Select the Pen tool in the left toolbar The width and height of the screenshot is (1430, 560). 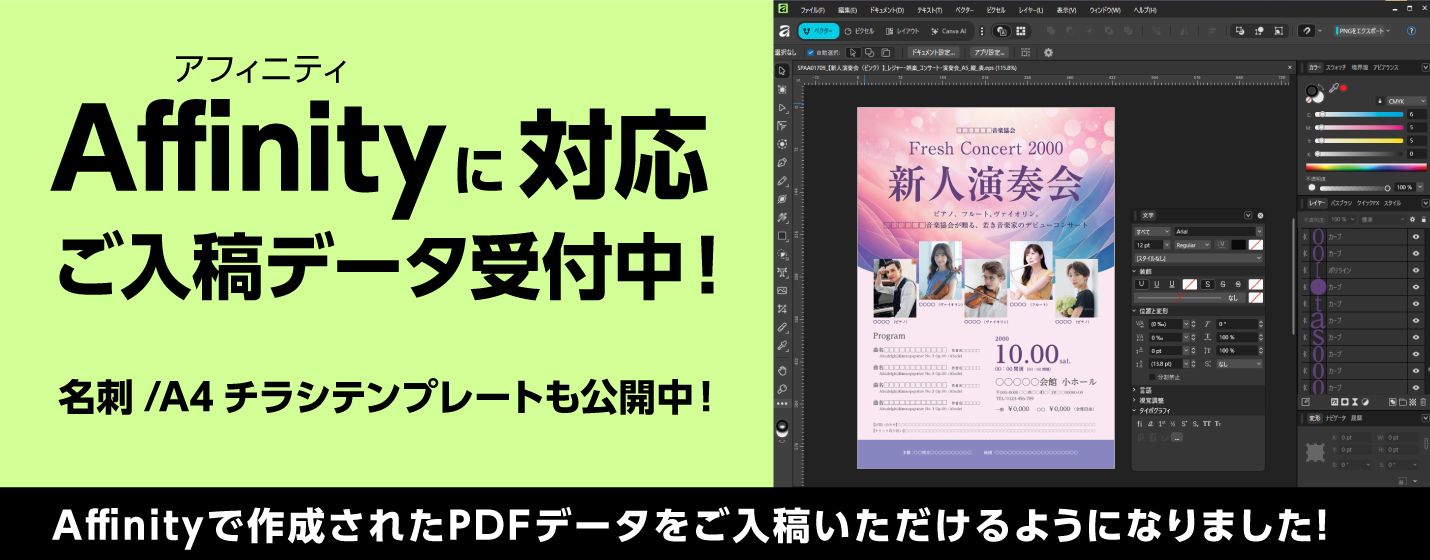click(x=782, y=161)
